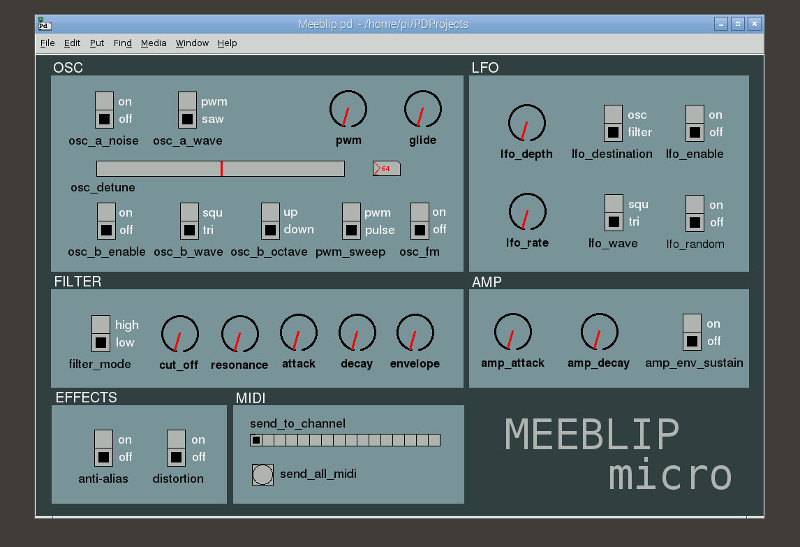Screen dimensions: 800x547
Task: Click the glide knob
Action: (x=422, y=108)
